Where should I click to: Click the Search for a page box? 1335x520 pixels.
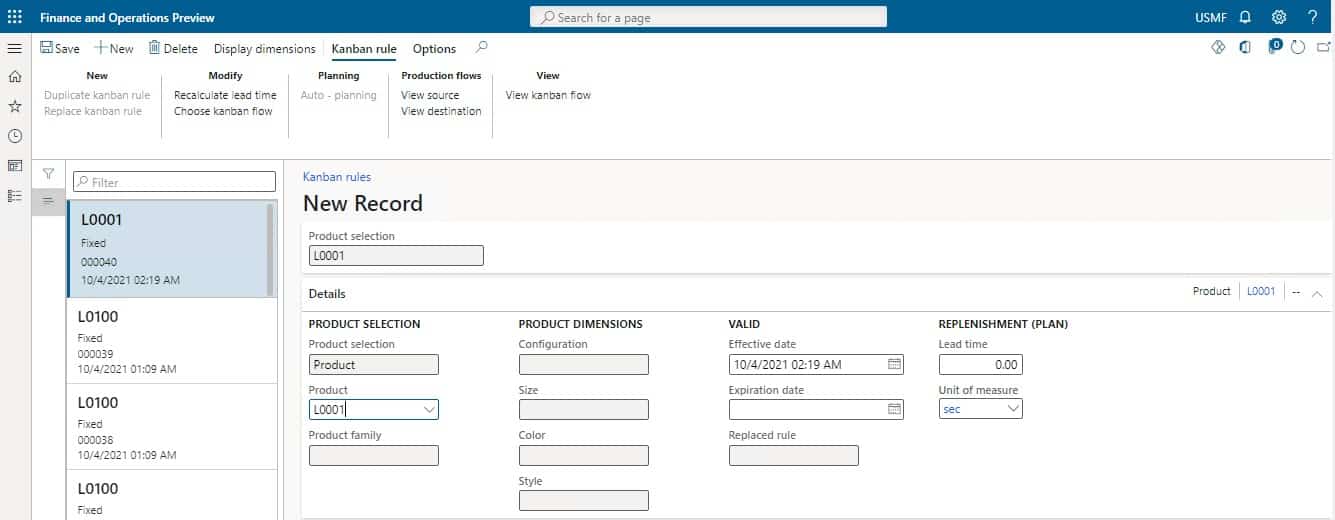click(x=708, y=17)
